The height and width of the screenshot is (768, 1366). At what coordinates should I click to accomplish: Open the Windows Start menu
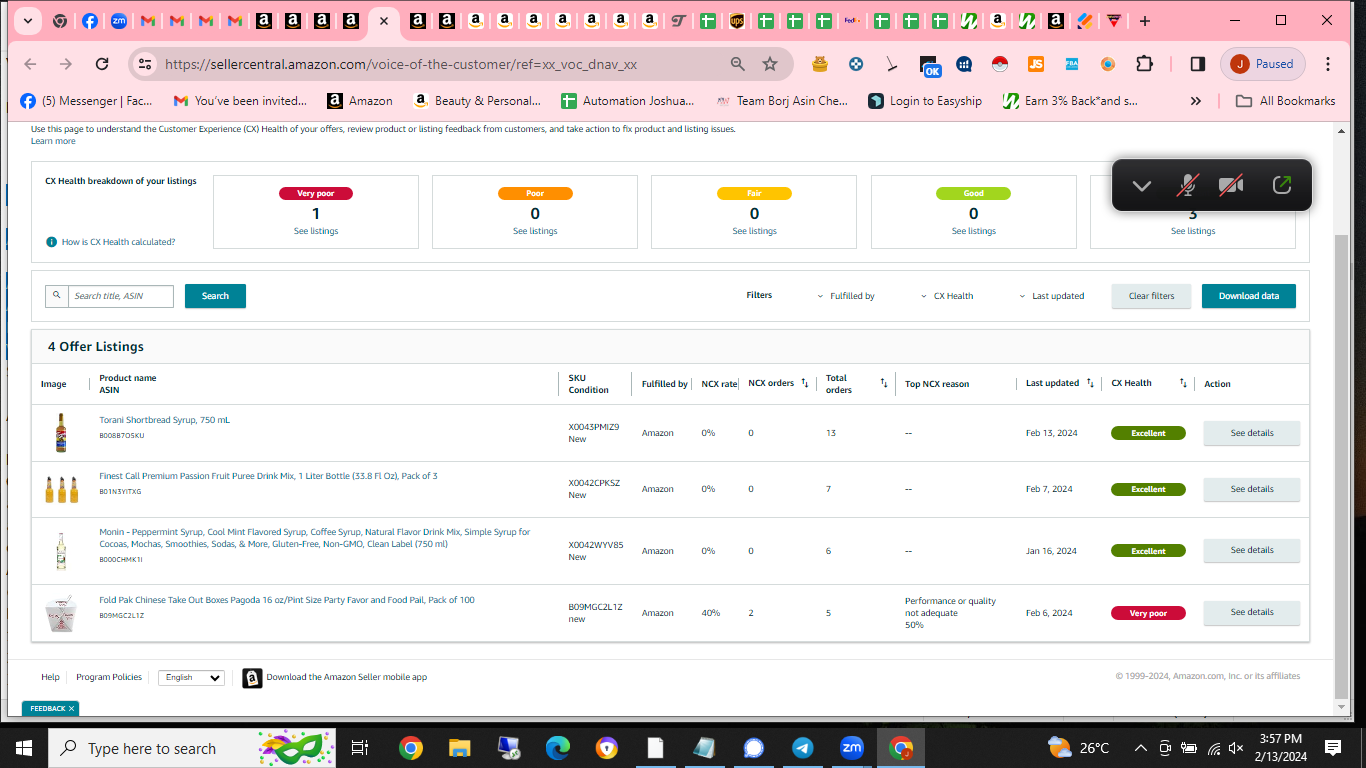click(x=23, y=748)
